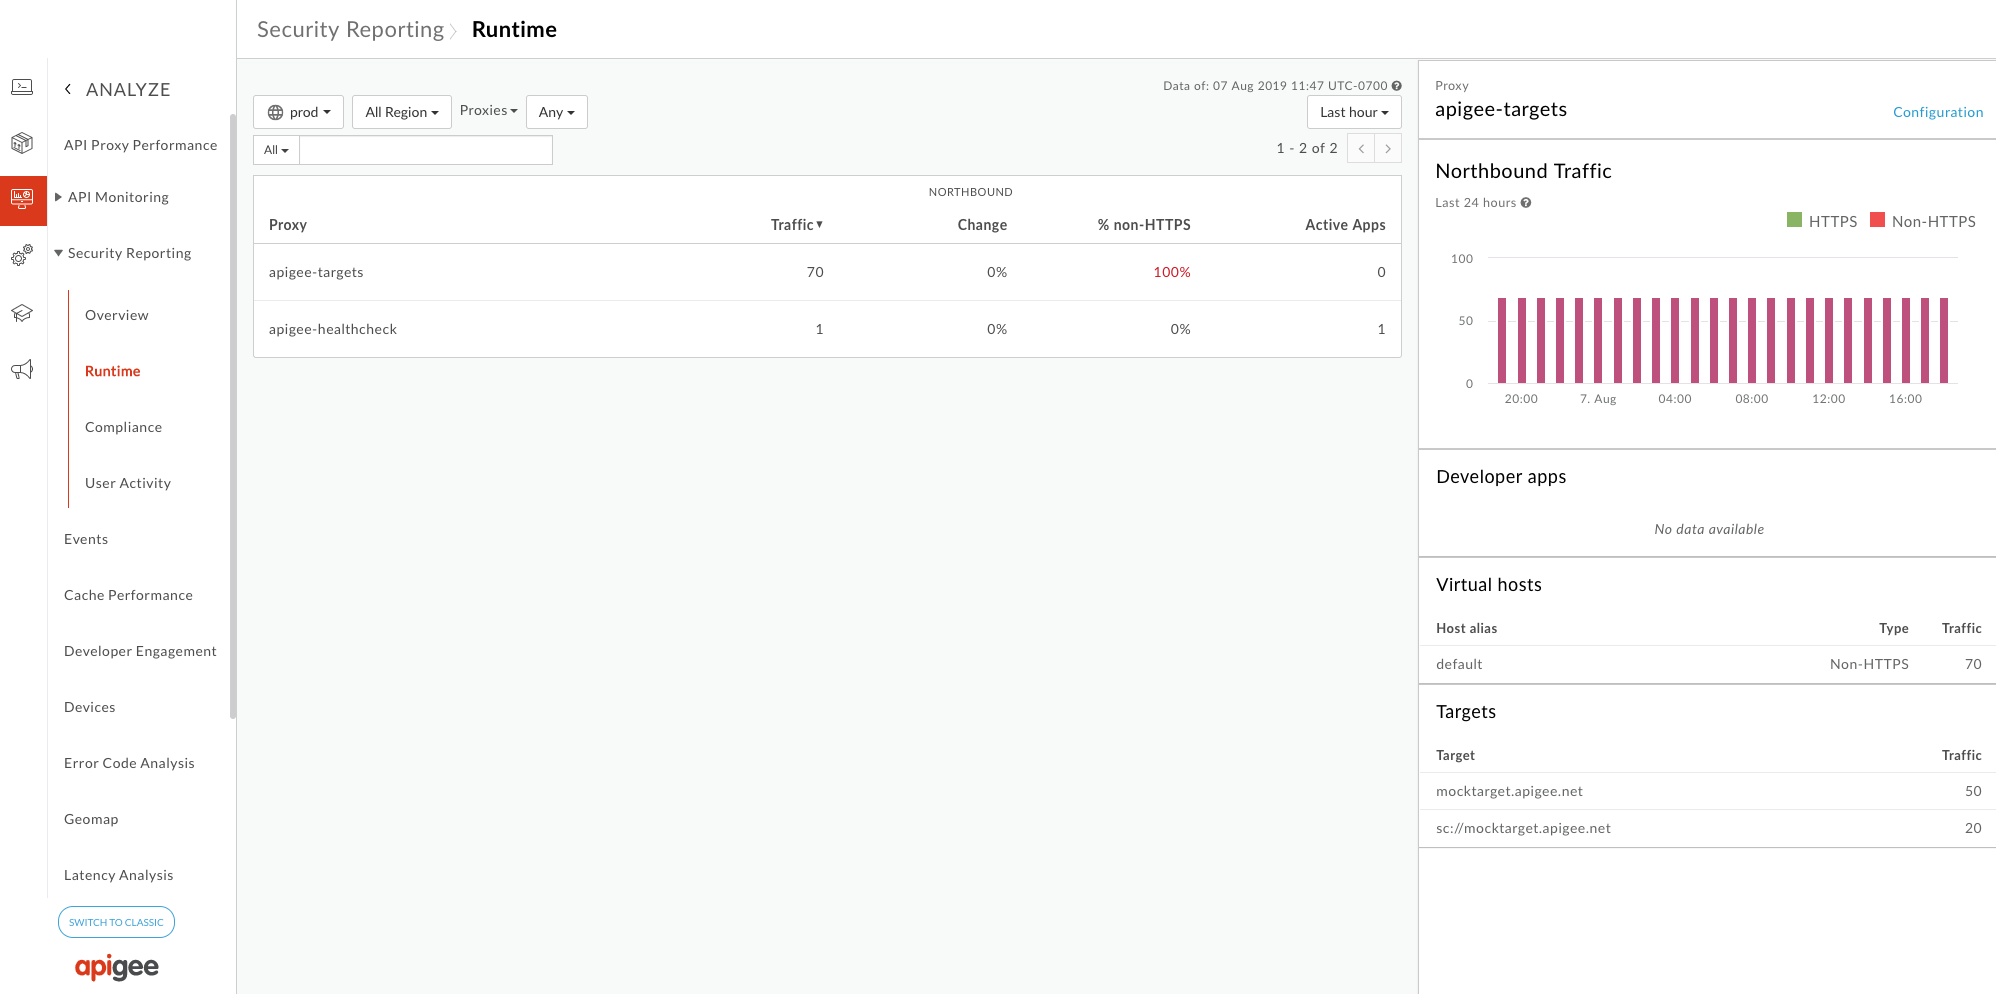
Task: Open the Geomap page
Action: click(x=91, y=819)
